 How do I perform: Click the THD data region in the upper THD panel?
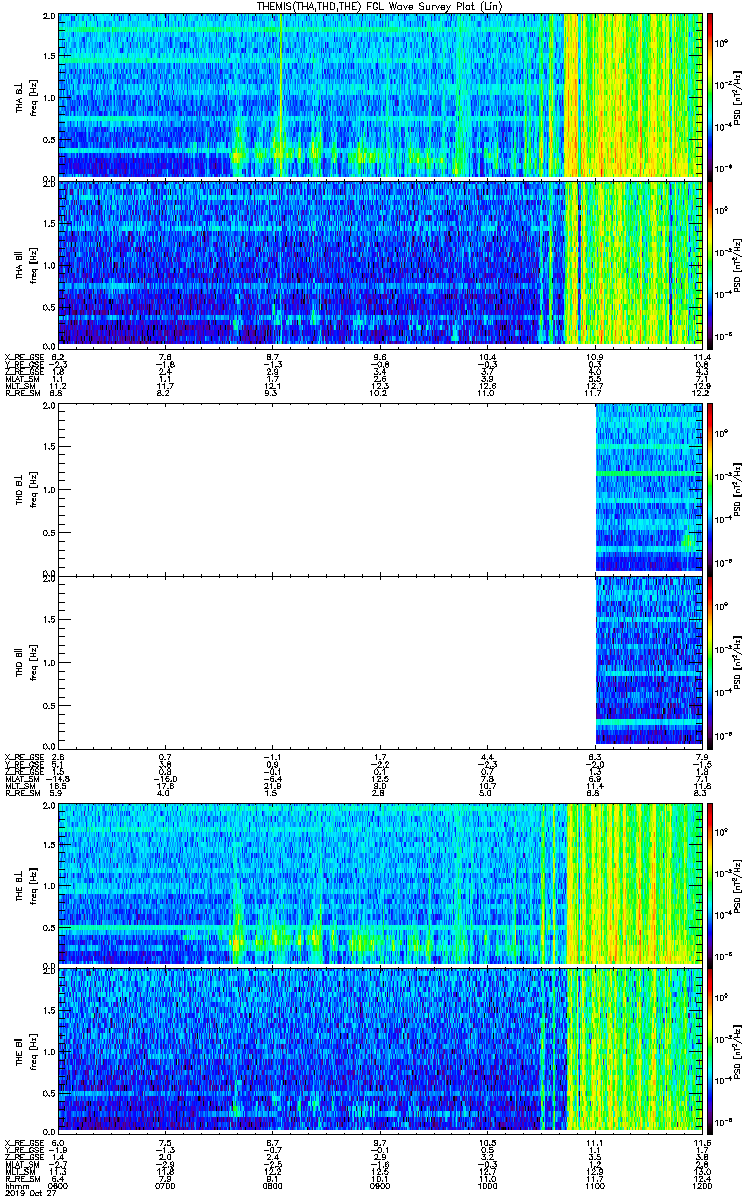pyautogui.click(x=648, y=487)
